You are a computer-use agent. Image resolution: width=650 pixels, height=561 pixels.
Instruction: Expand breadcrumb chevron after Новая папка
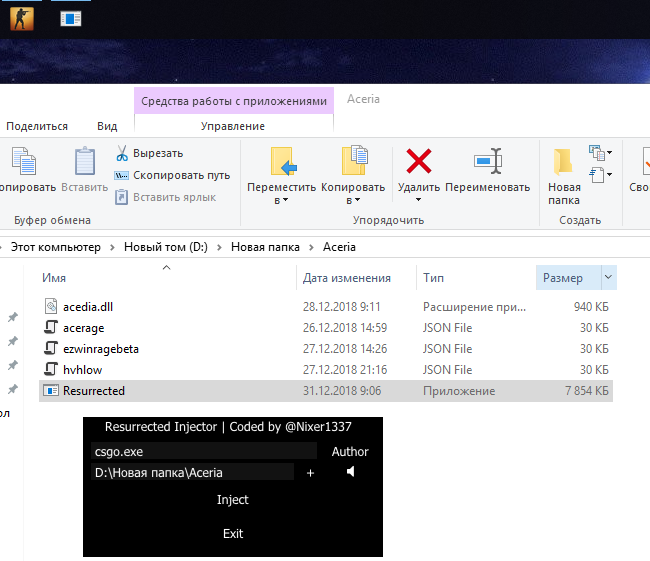point(311,248)
